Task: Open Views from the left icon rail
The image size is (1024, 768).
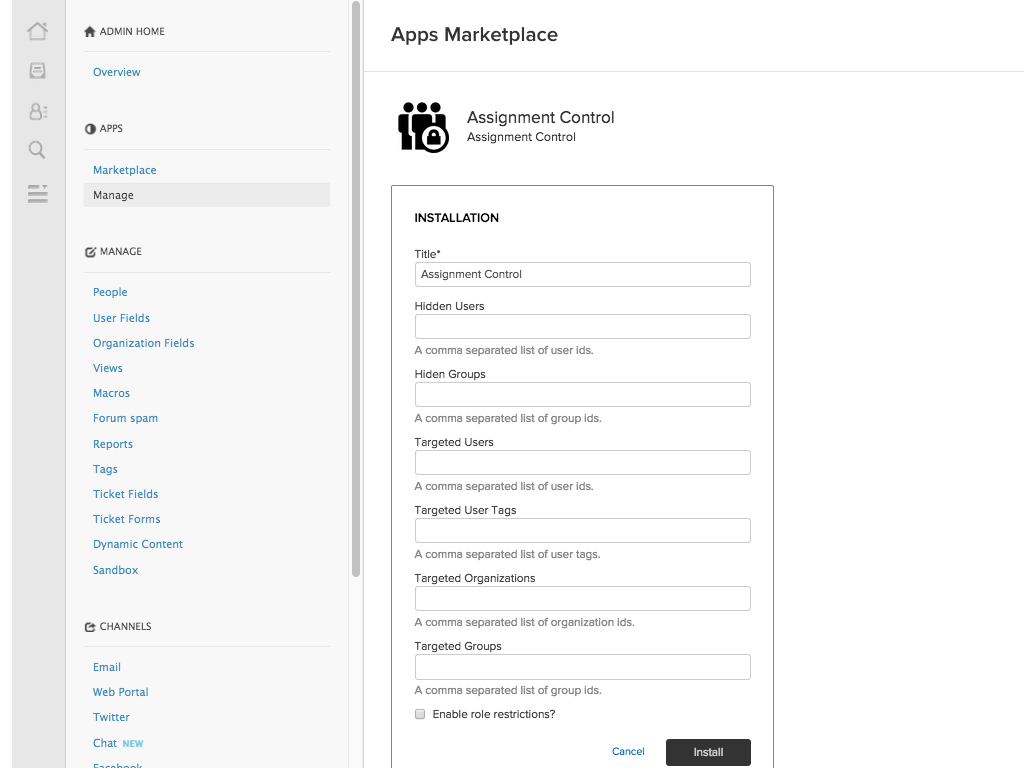Action: pyautogui.click(x=37, y=70)
